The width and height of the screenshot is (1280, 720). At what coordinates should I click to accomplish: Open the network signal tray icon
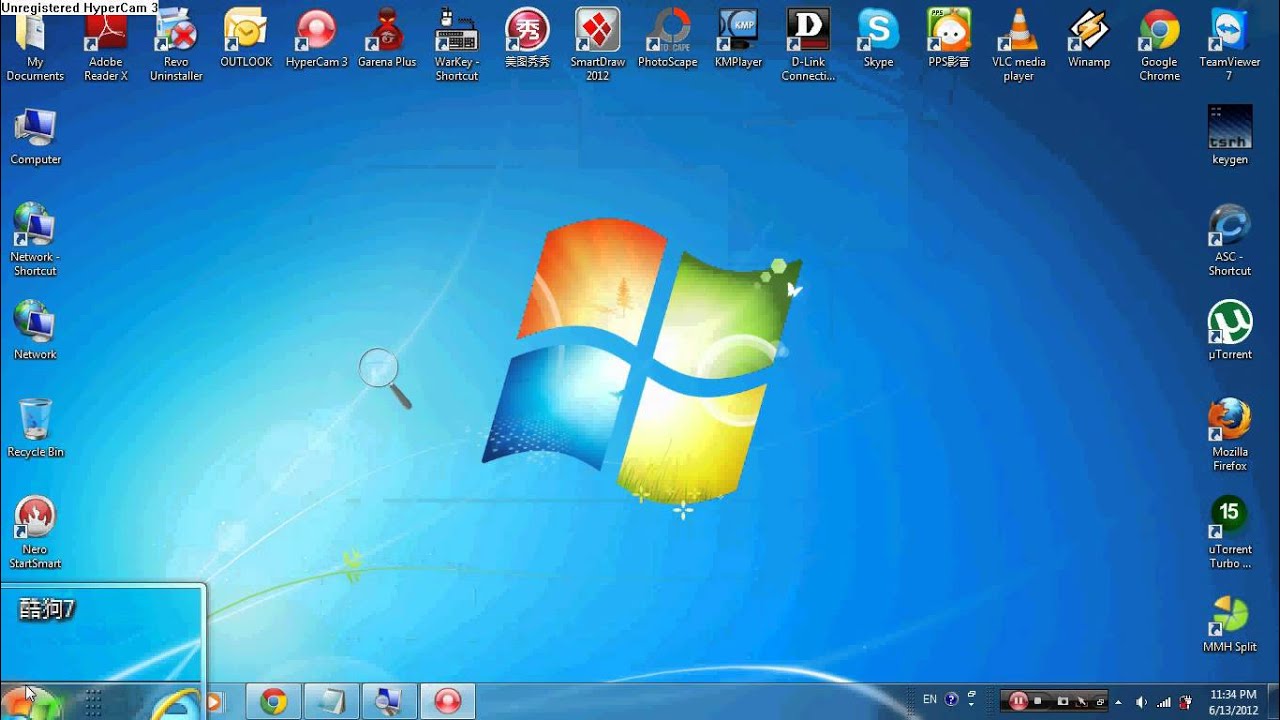1163,702
